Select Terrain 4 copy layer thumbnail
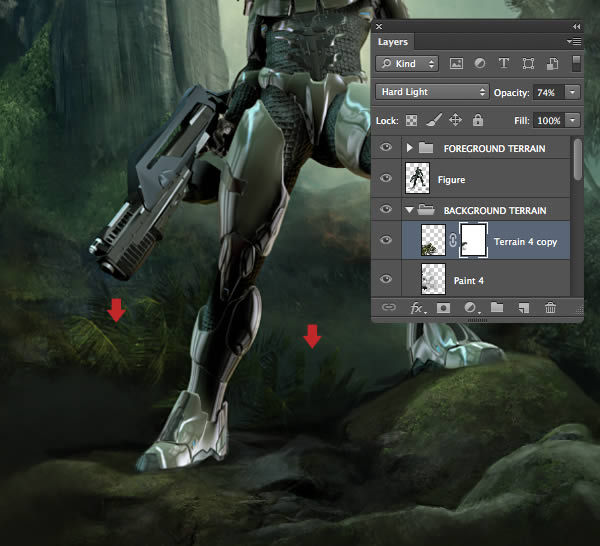 pos(433,240)
